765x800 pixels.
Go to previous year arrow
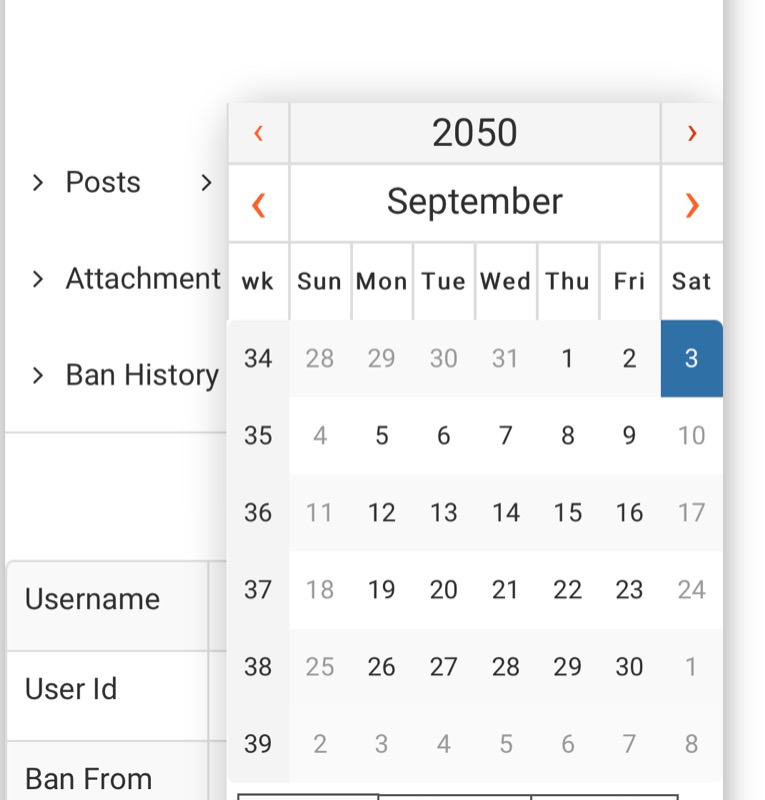pyautogui.click(x=258, y=133)
